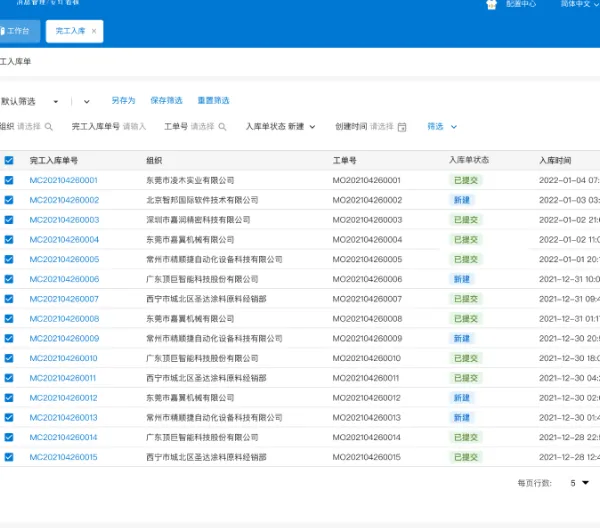The image size is (600, 528).
Task: Click work order MO202104260011 cell
Action: pyautogui.click(x=365, y=378)
